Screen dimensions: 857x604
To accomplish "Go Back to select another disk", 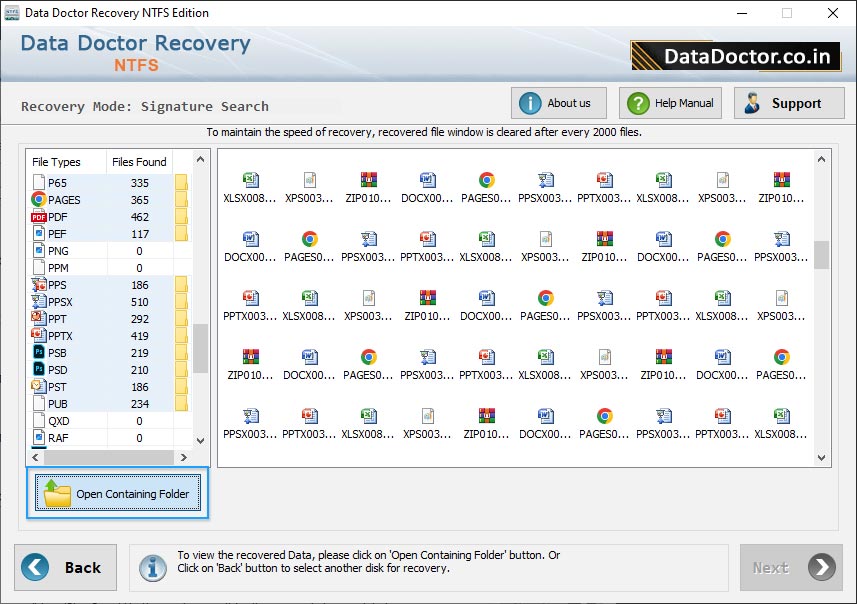I will [65, 567].
